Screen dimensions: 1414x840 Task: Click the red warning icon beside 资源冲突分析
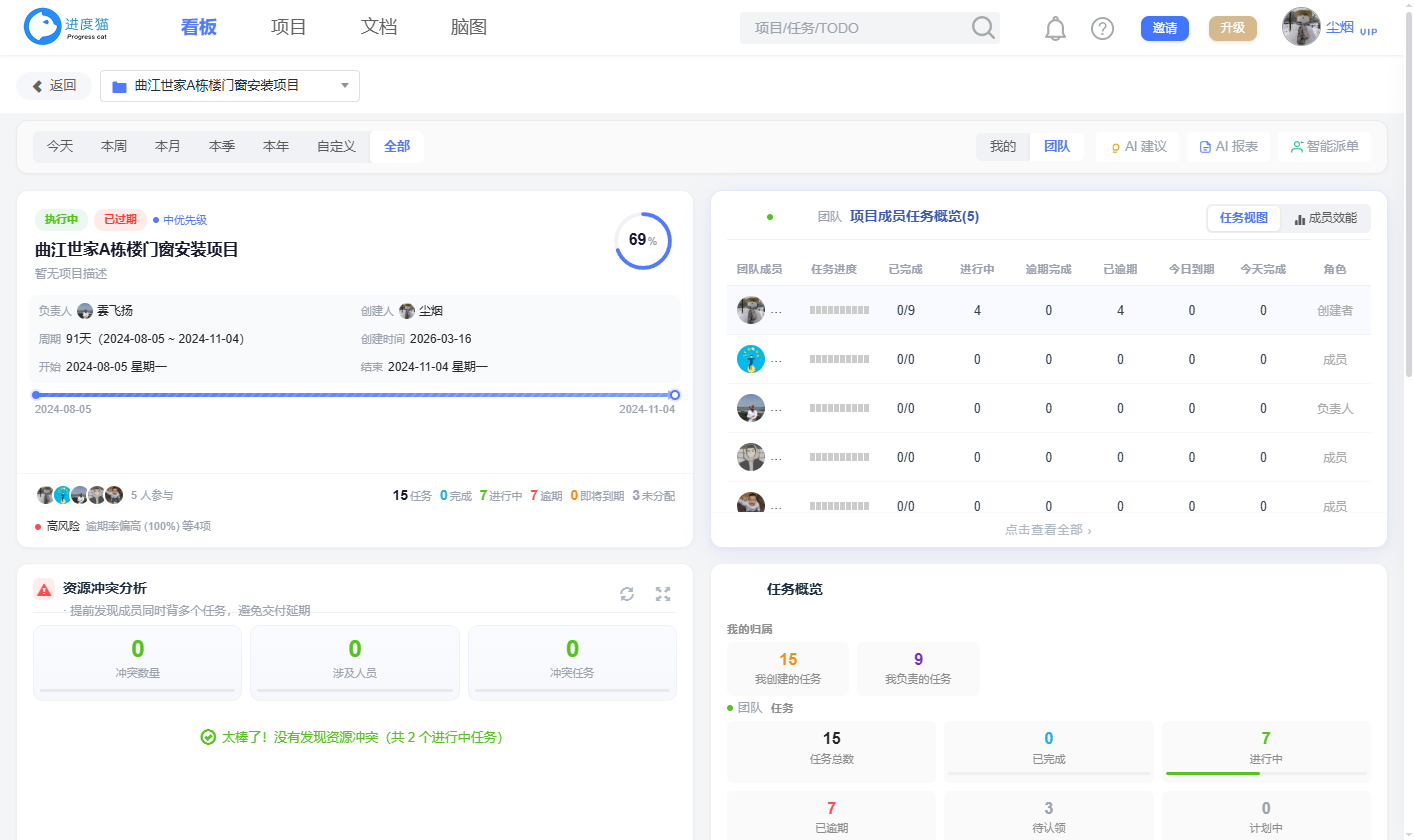44,589
